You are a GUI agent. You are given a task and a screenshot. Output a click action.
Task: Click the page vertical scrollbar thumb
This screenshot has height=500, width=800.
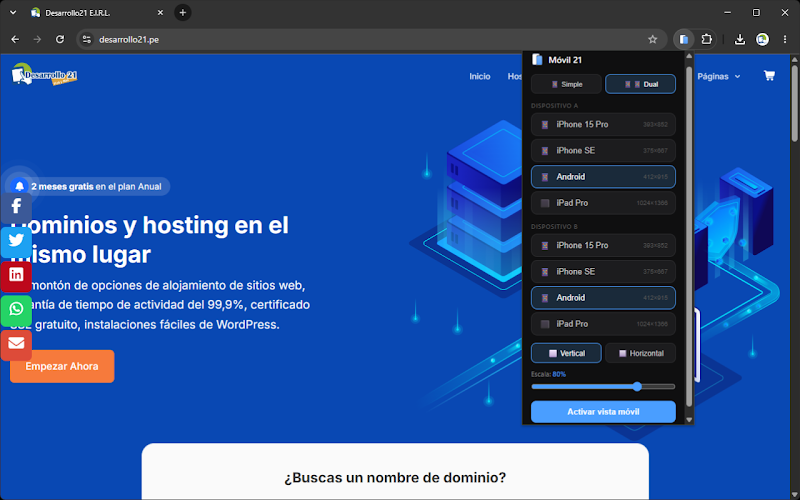(x=794, y=102)
